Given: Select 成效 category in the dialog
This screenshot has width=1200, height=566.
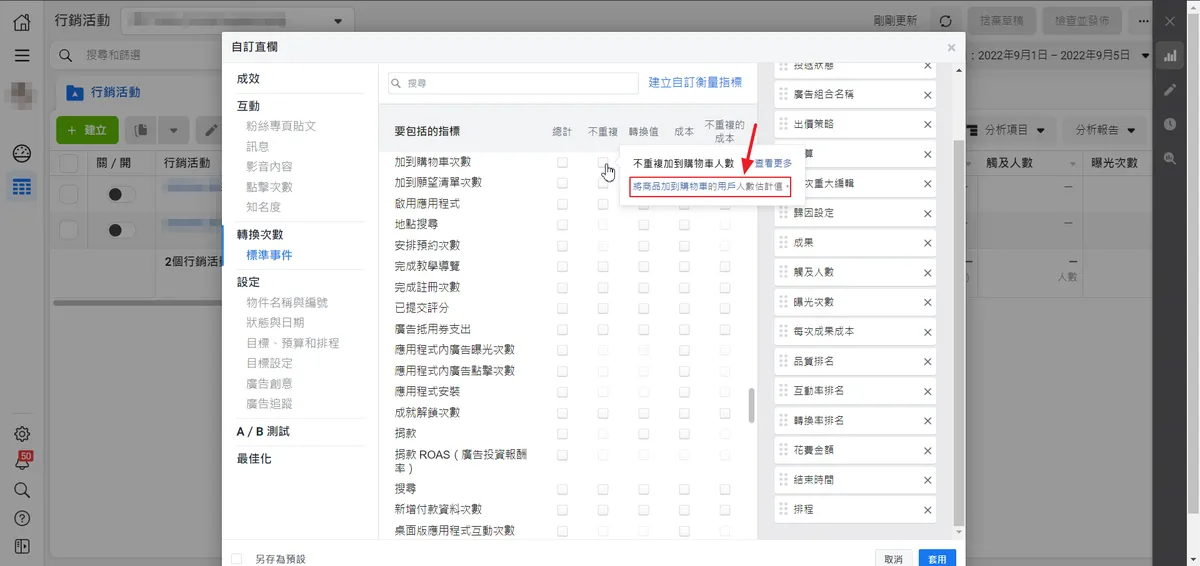Looking at the screenshot, I should click(x=248, y=79).
